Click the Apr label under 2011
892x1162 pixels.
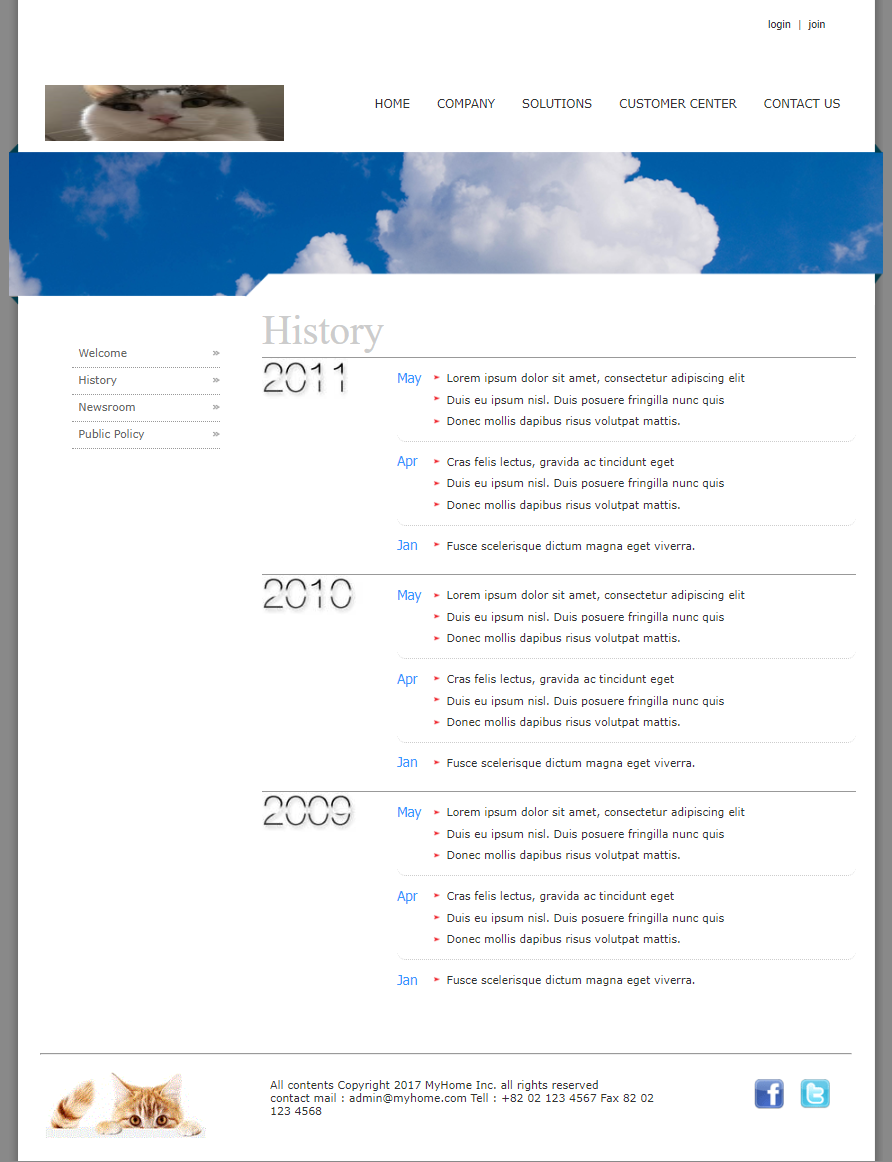click(x=407, y=462)
